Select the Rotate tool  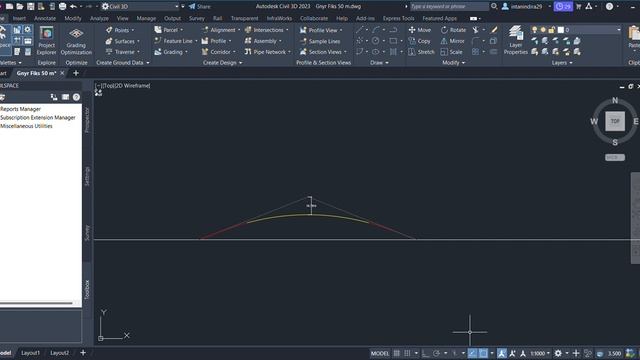[x=453, y=30]
